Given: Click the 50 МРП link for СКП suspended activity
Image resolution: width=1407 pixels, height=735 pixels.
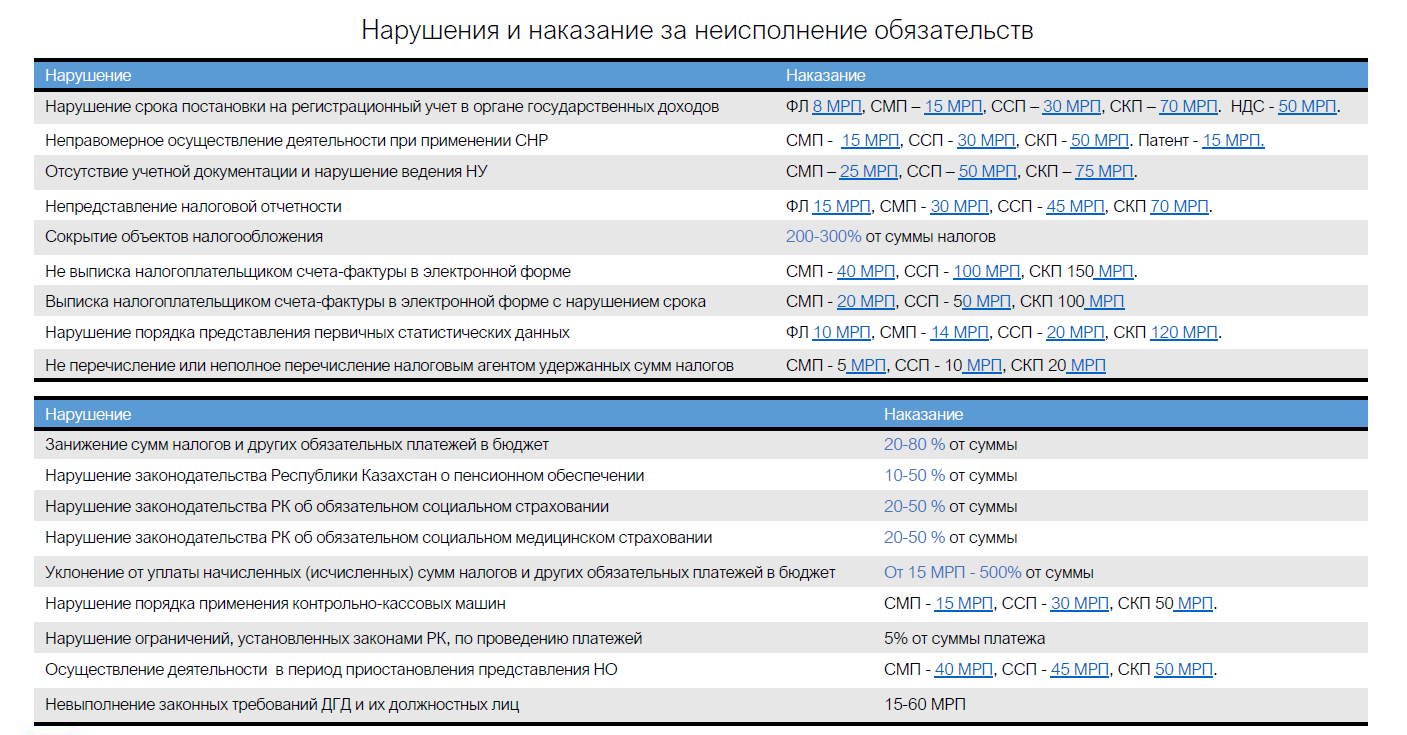Looking at the screenshot, I should coord(1183,670).
